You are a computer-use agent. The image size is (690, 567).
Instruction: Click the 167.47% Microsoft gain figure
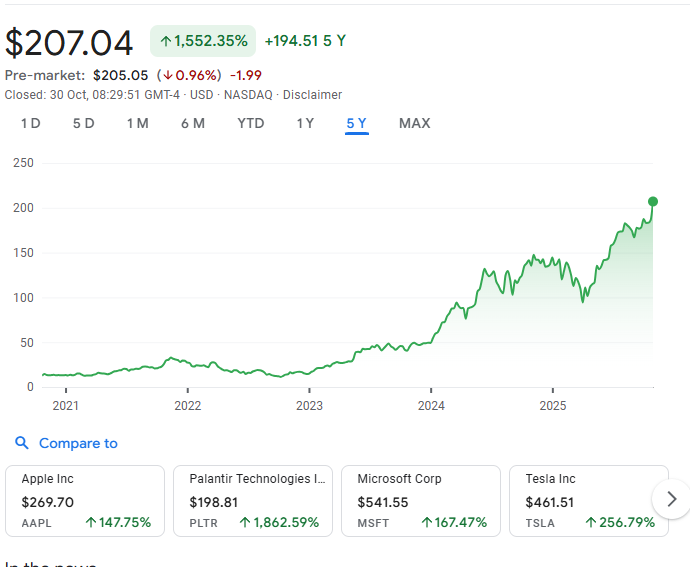click(454, 523)
